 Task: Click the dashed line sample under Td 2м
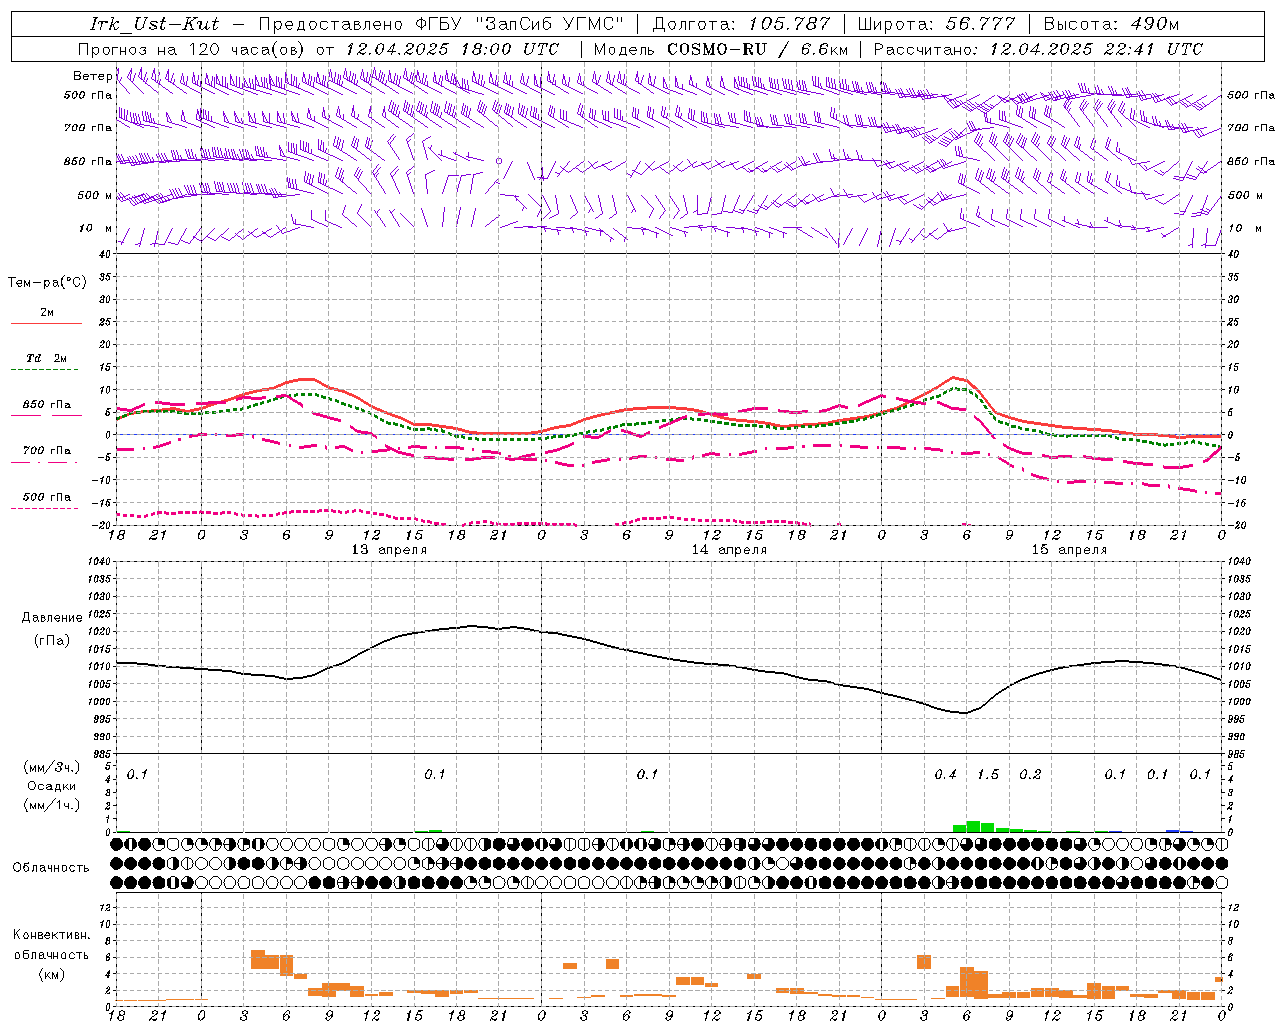click(46, 370)
